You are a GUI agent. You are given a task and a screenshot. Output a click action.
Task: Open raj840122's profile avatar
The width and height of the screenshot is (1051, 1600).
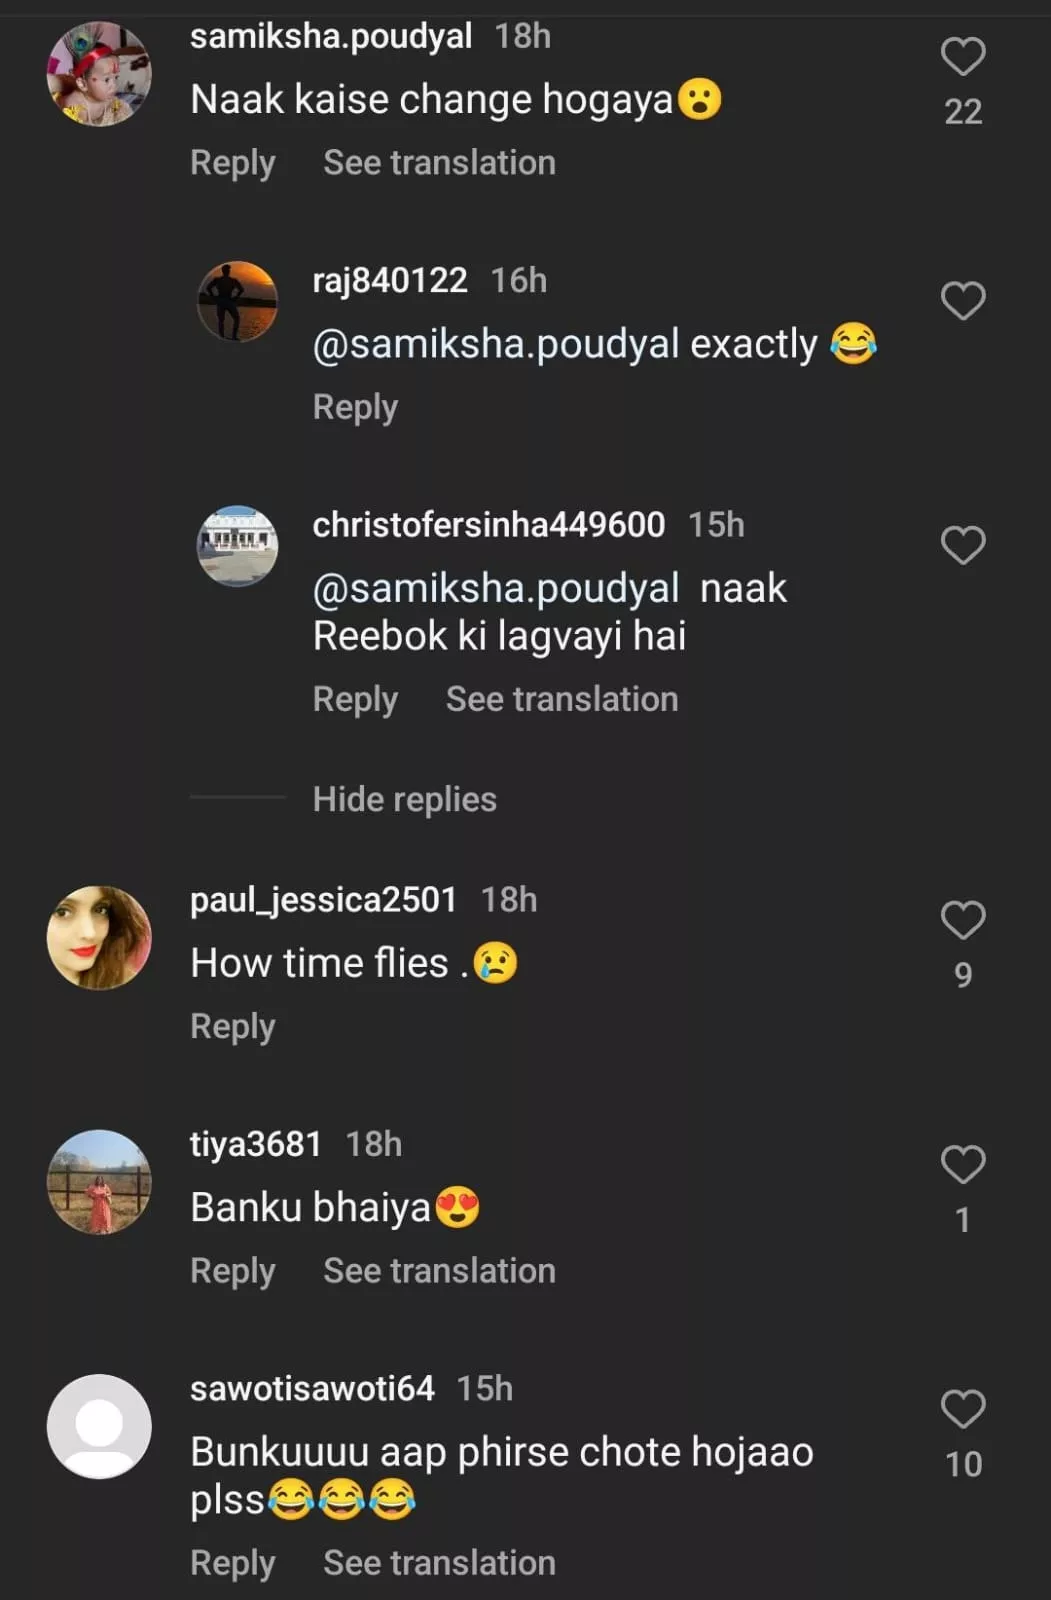point(237,301)
